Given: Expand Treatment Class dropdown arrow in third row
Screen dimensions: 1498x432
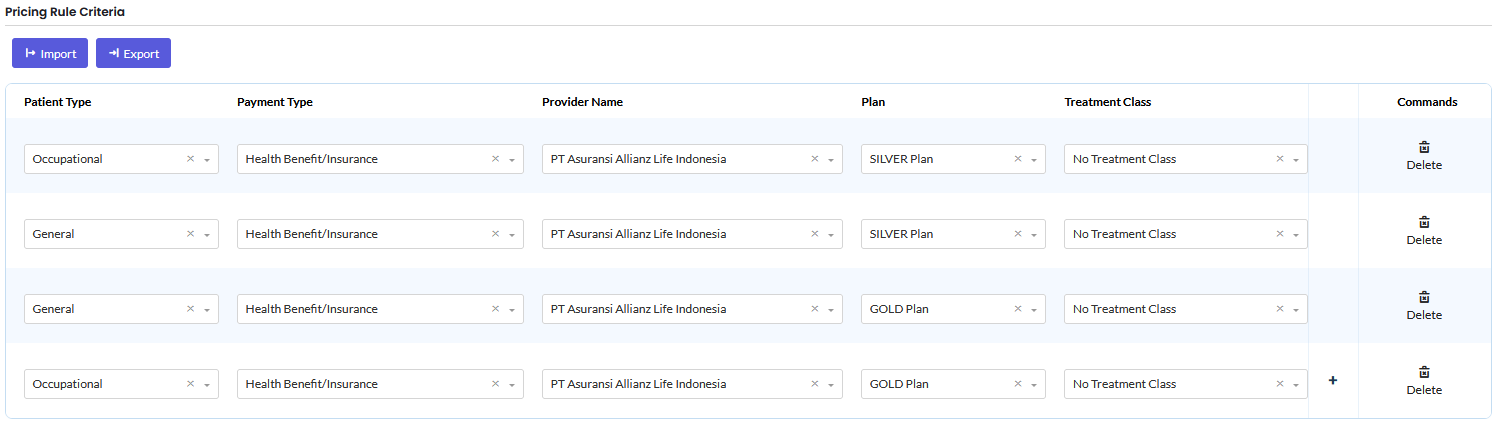Looking at the screenshot, I should pyautogui.click(x=1296, y=310).
